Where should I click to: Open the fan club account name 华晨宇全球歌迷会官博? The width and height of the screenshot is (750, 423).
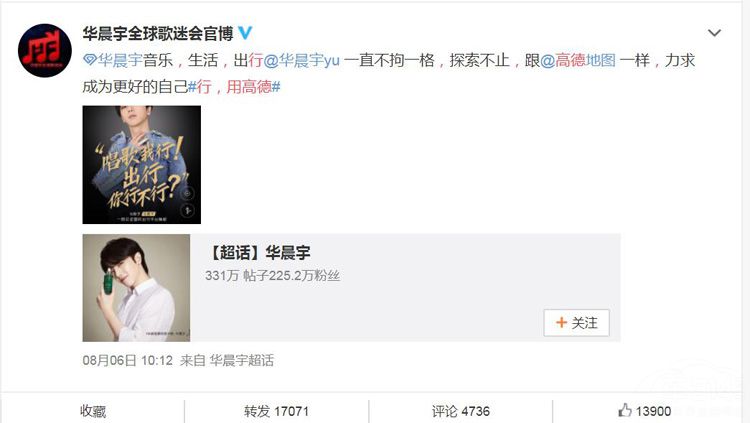tap(158, 33)
